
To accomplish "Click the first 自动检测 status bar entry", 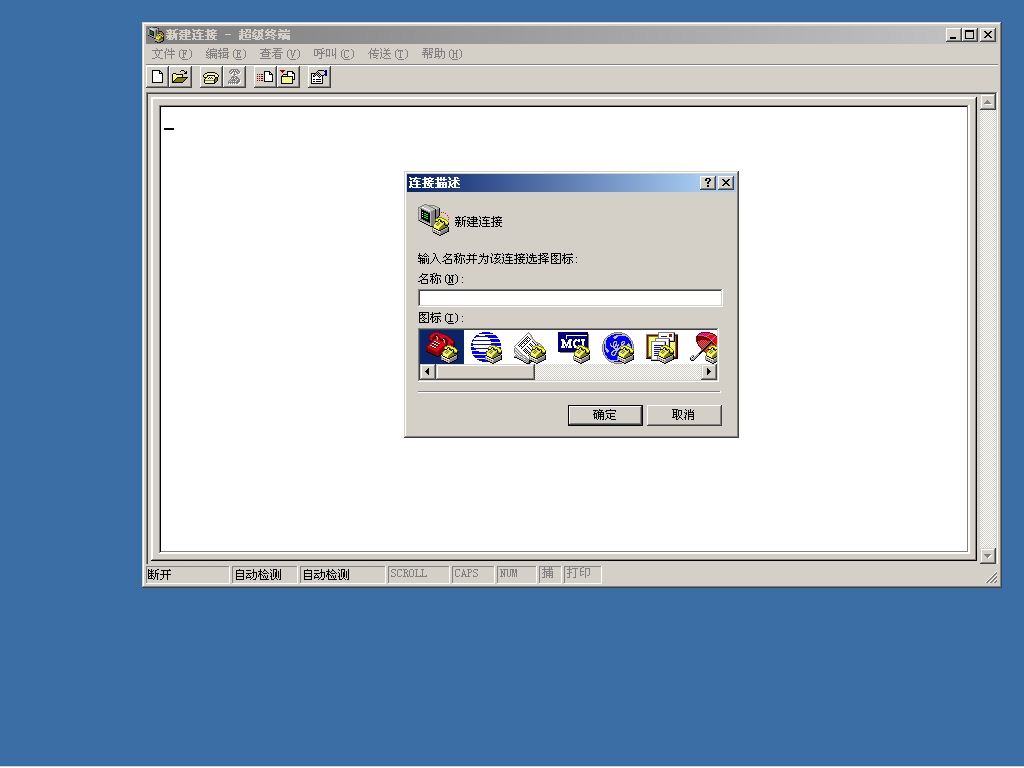I will 264,574.
